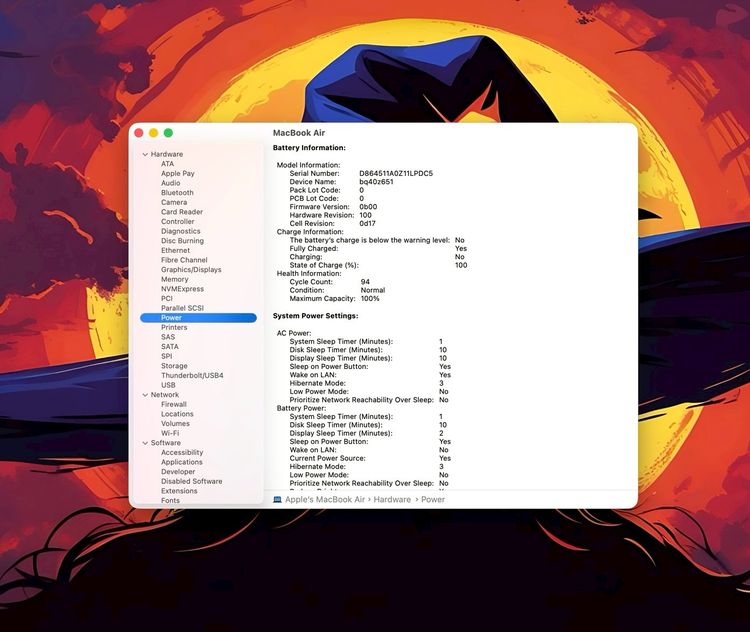Collapse the Network section chevron

(145, 395)
